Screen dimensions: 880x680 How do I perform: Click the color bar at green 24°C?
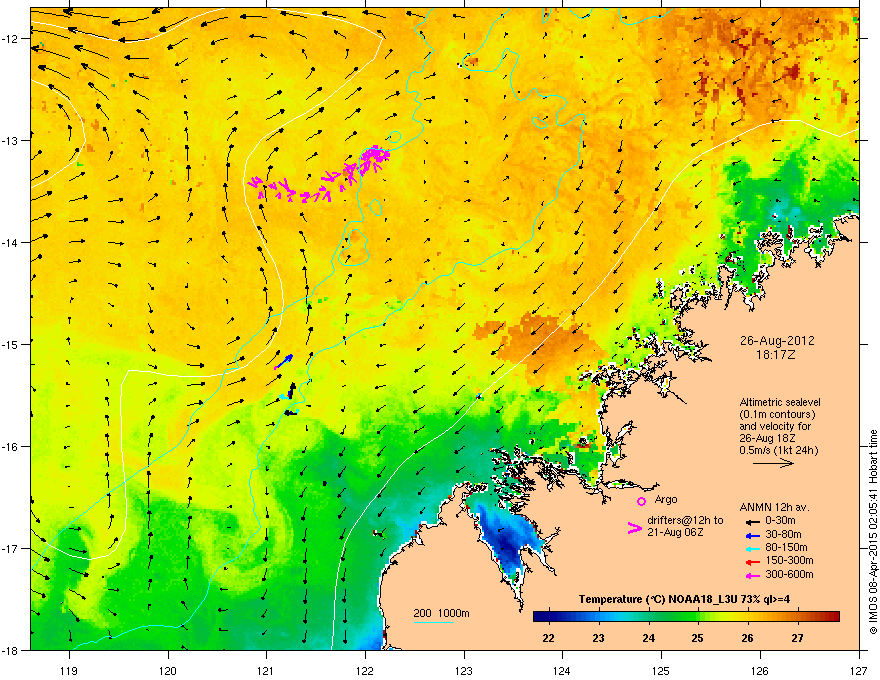click(x=649, y=616)
